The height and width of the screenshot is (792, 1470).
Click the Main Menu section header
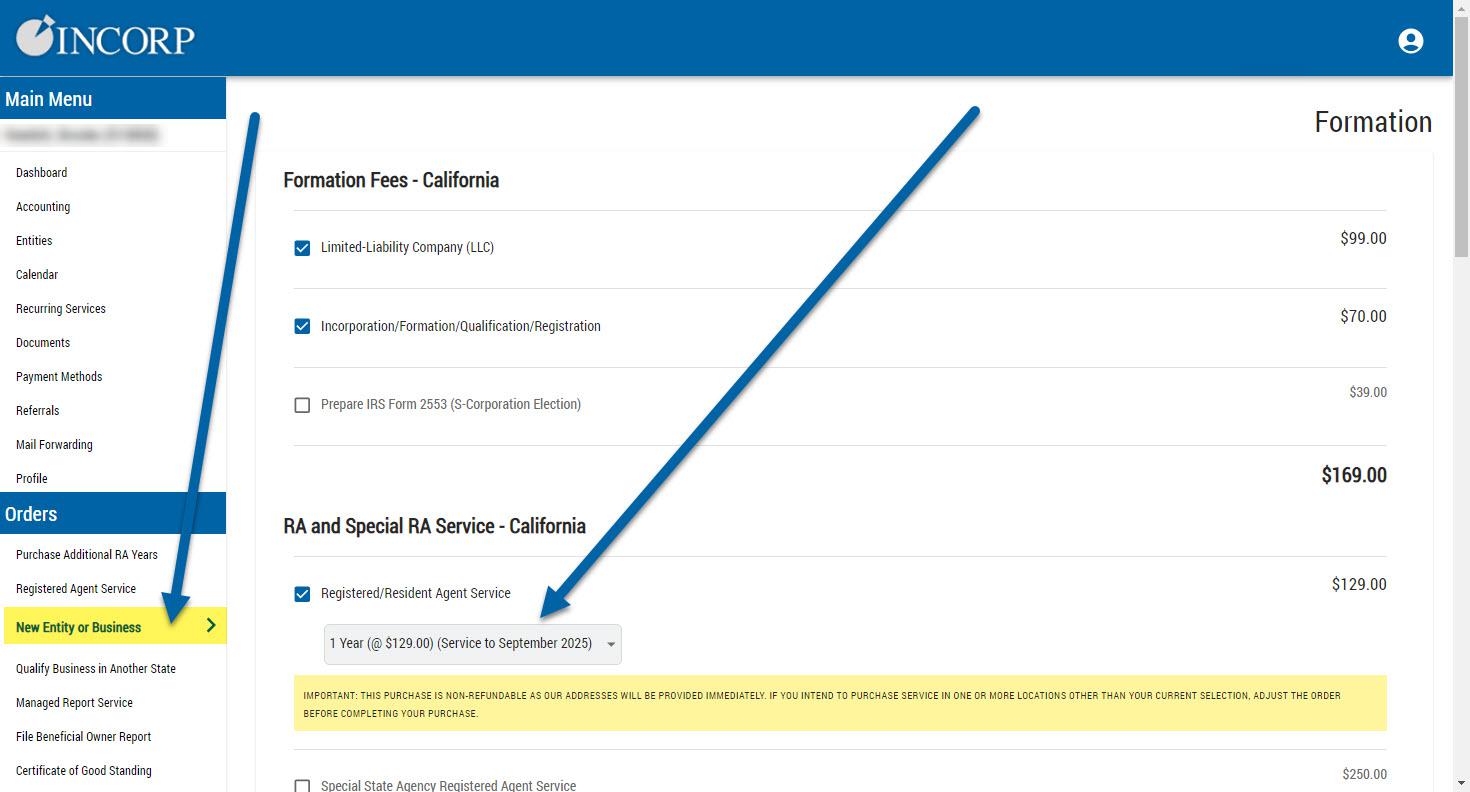(113, 99)
